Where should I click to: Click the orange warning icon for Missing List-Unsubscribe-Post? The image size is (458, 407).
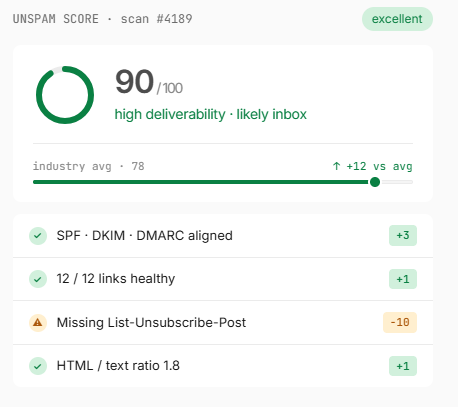pos(38,323)
